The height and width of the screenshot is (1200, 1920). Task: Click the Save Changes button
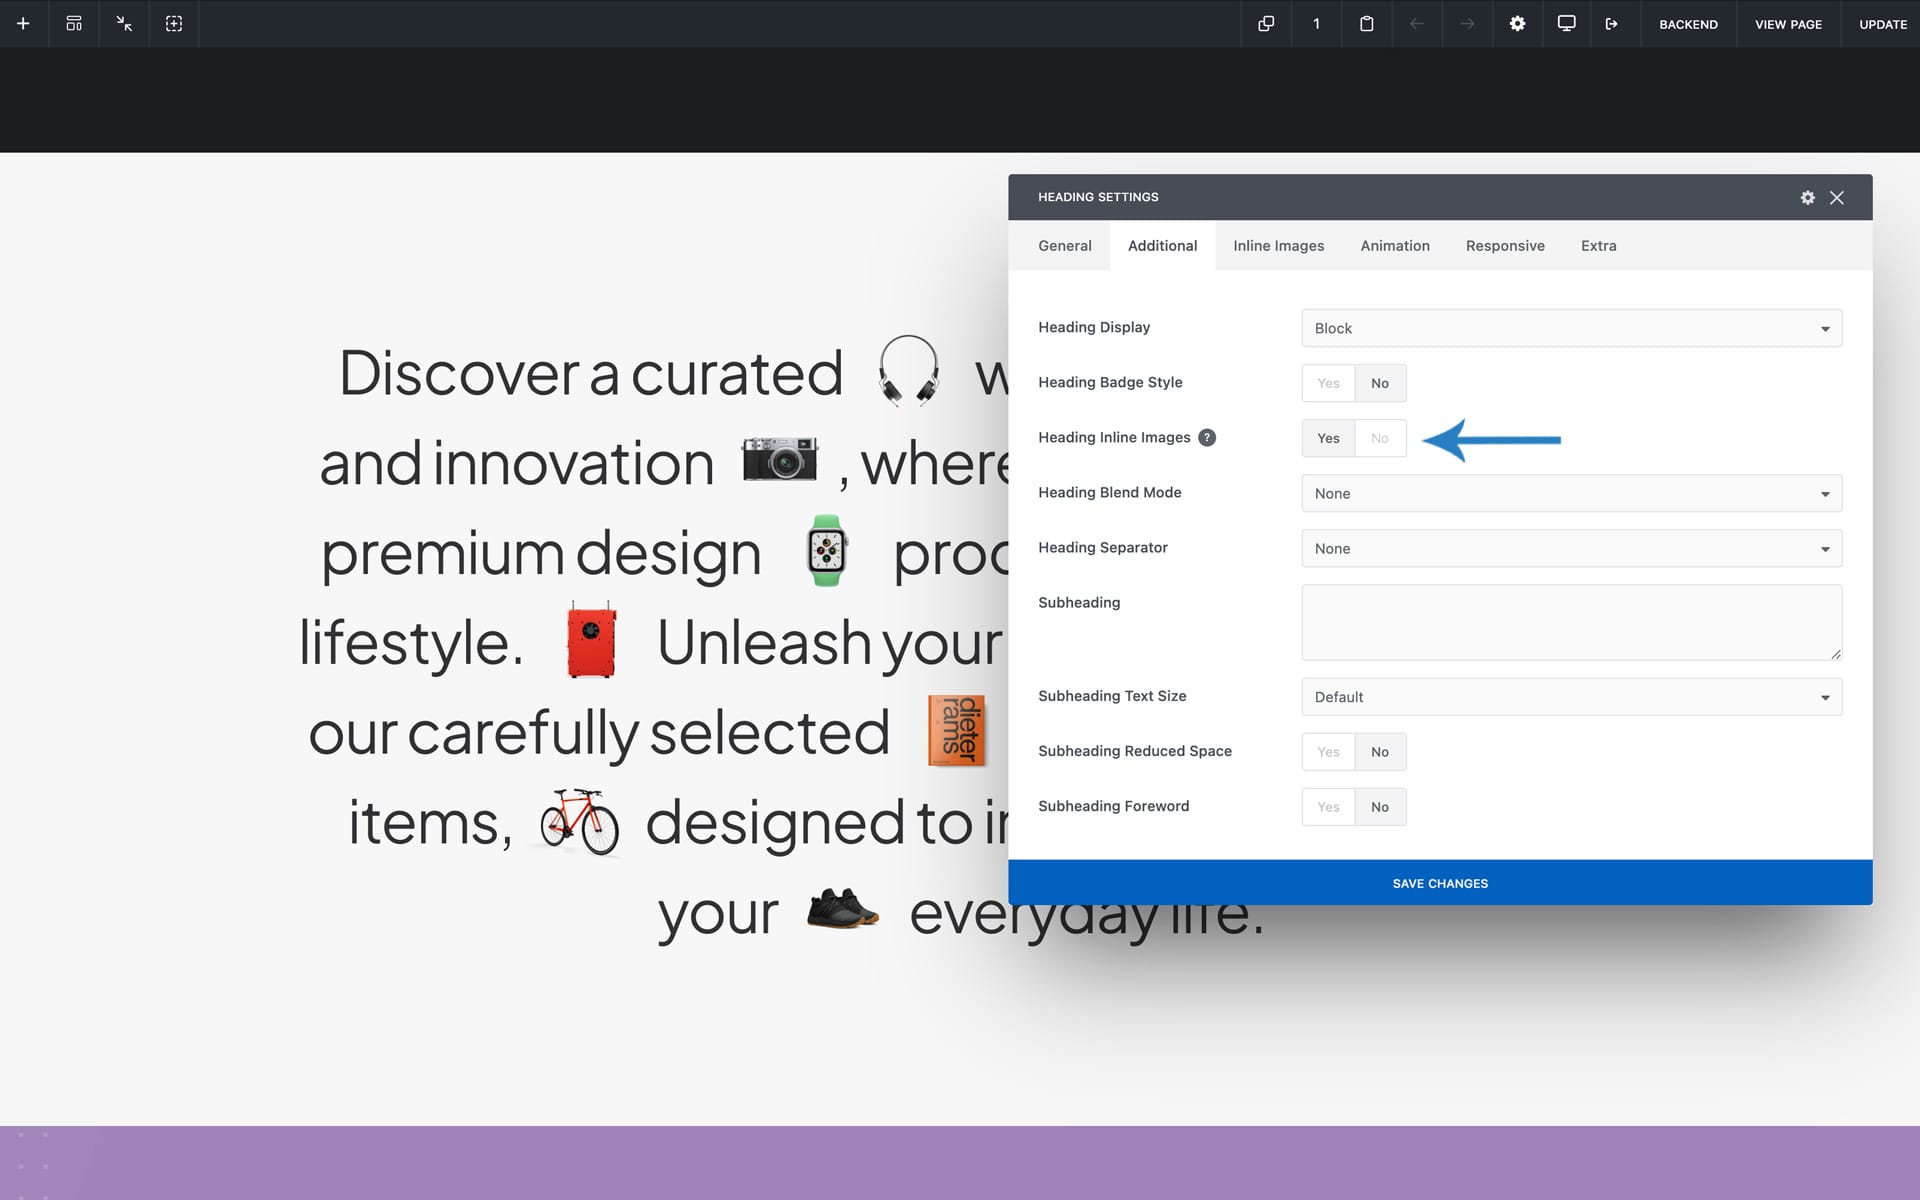(x=1440, y=883)
